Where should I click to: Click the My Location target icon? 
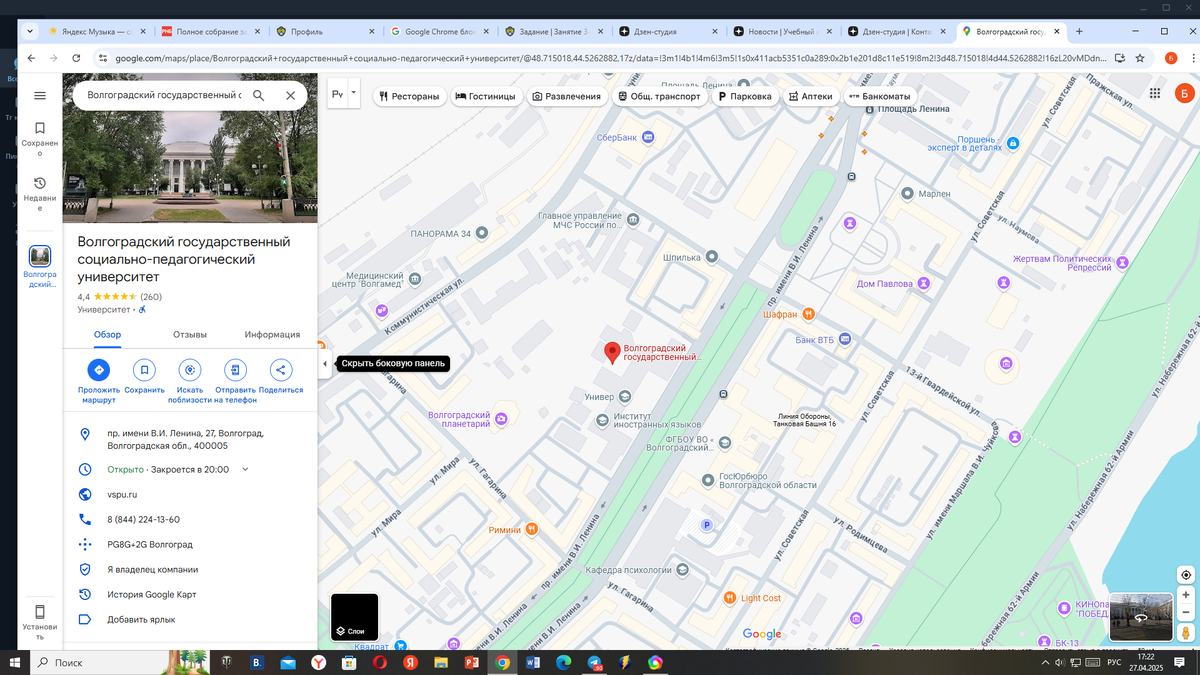coord(1185,575)
